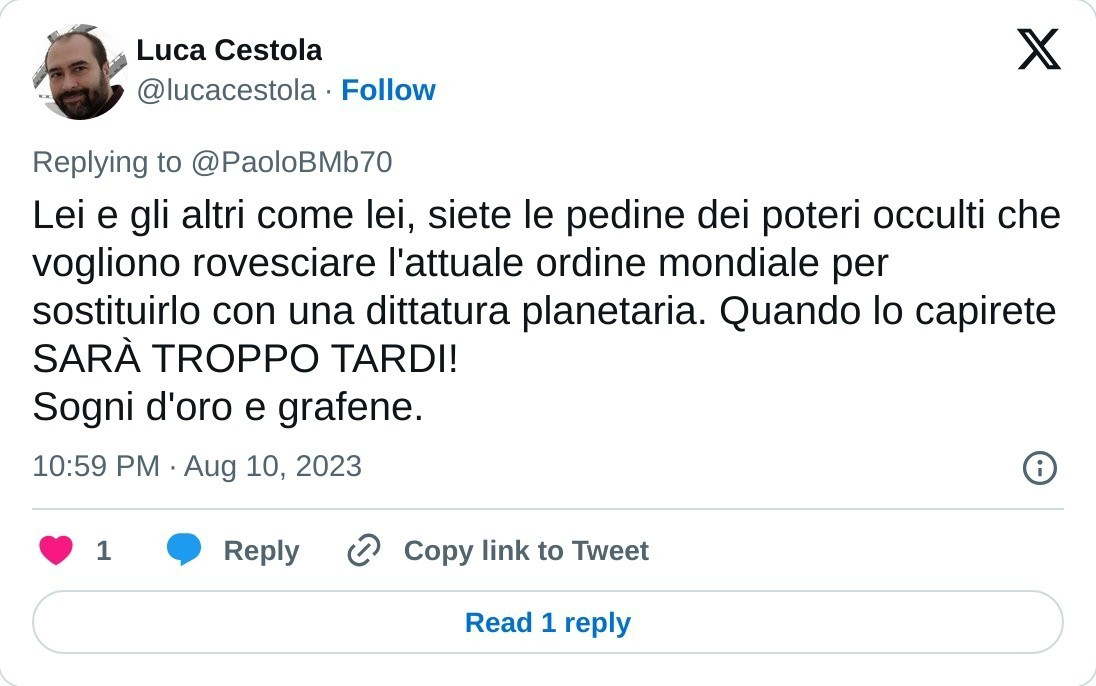This screenshot has height=686, width=1096.
Task: Like the tweet with the heart icon
Action: 56,550
